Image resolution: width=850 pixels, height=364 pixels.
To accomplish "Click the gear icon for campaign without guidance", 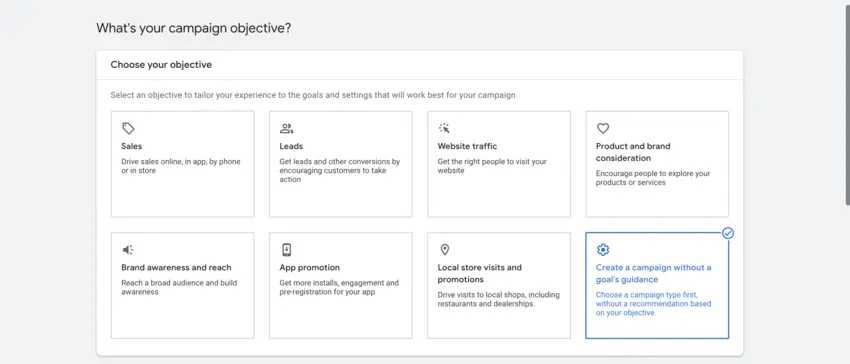I will (603, 250).
